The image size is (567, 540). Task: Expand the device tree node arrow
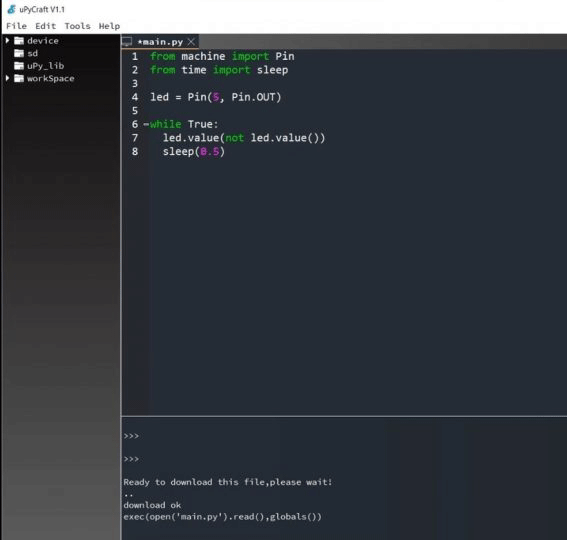click(7, 41)
